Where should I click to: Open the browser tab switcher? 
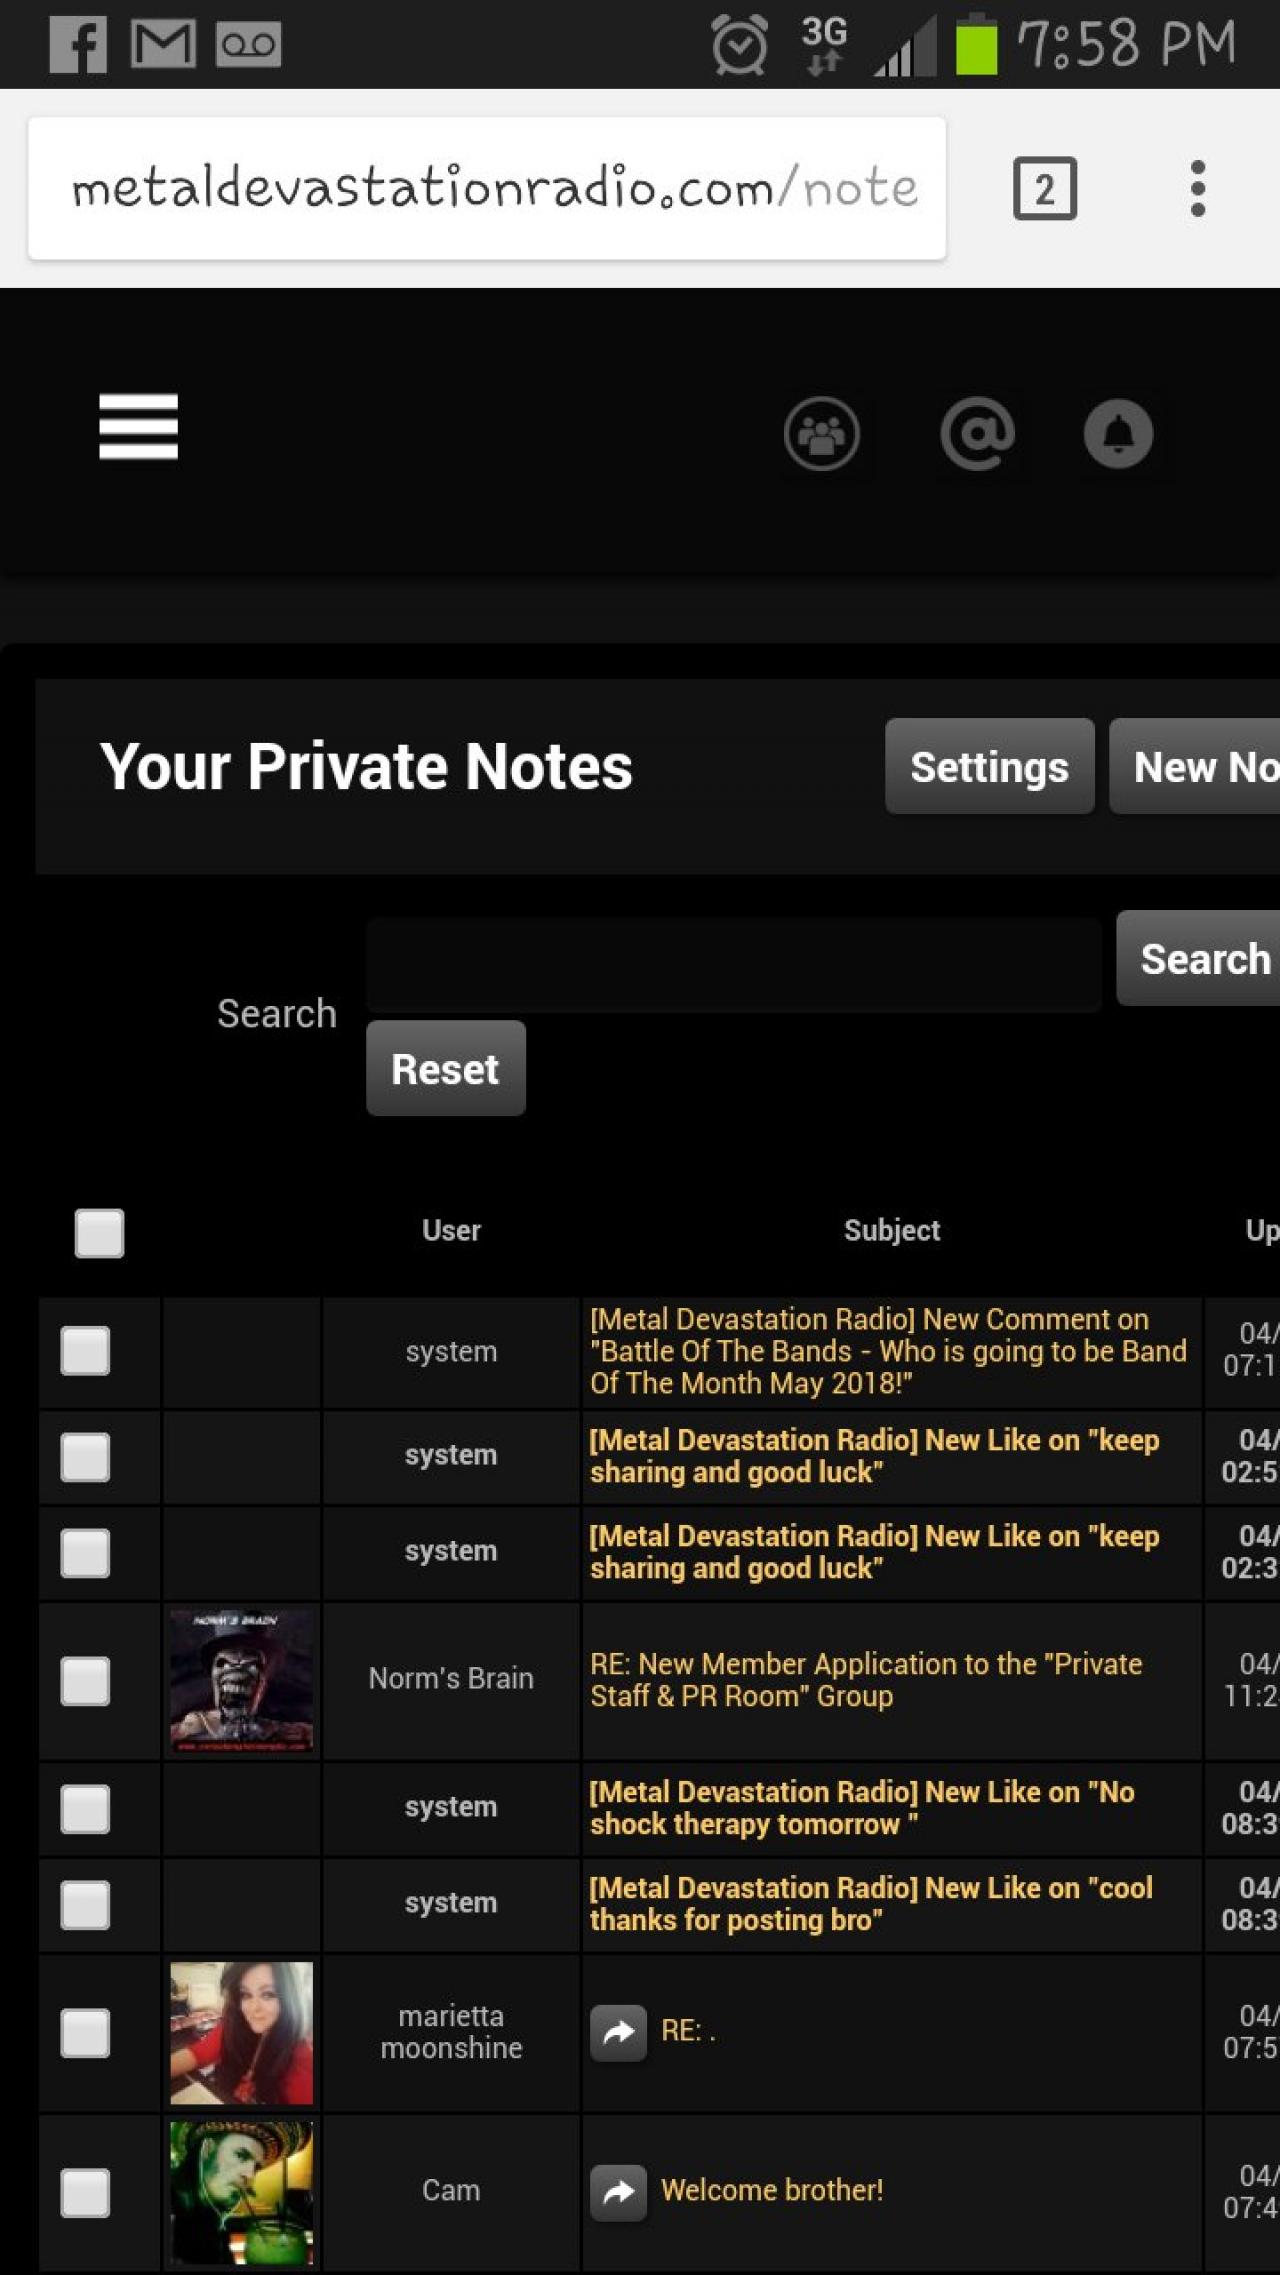pyautogui.click(x=1044, y=188)
